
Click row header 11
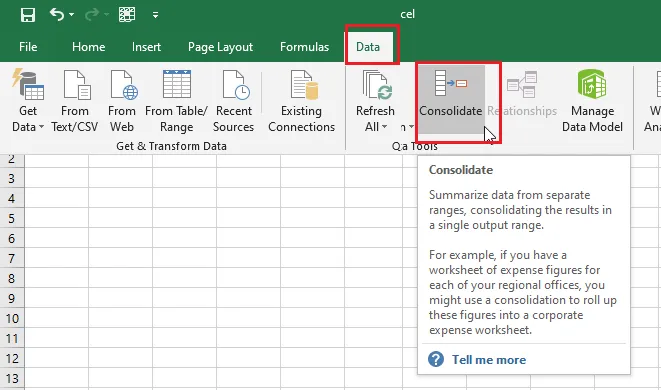tap(12, 339)
